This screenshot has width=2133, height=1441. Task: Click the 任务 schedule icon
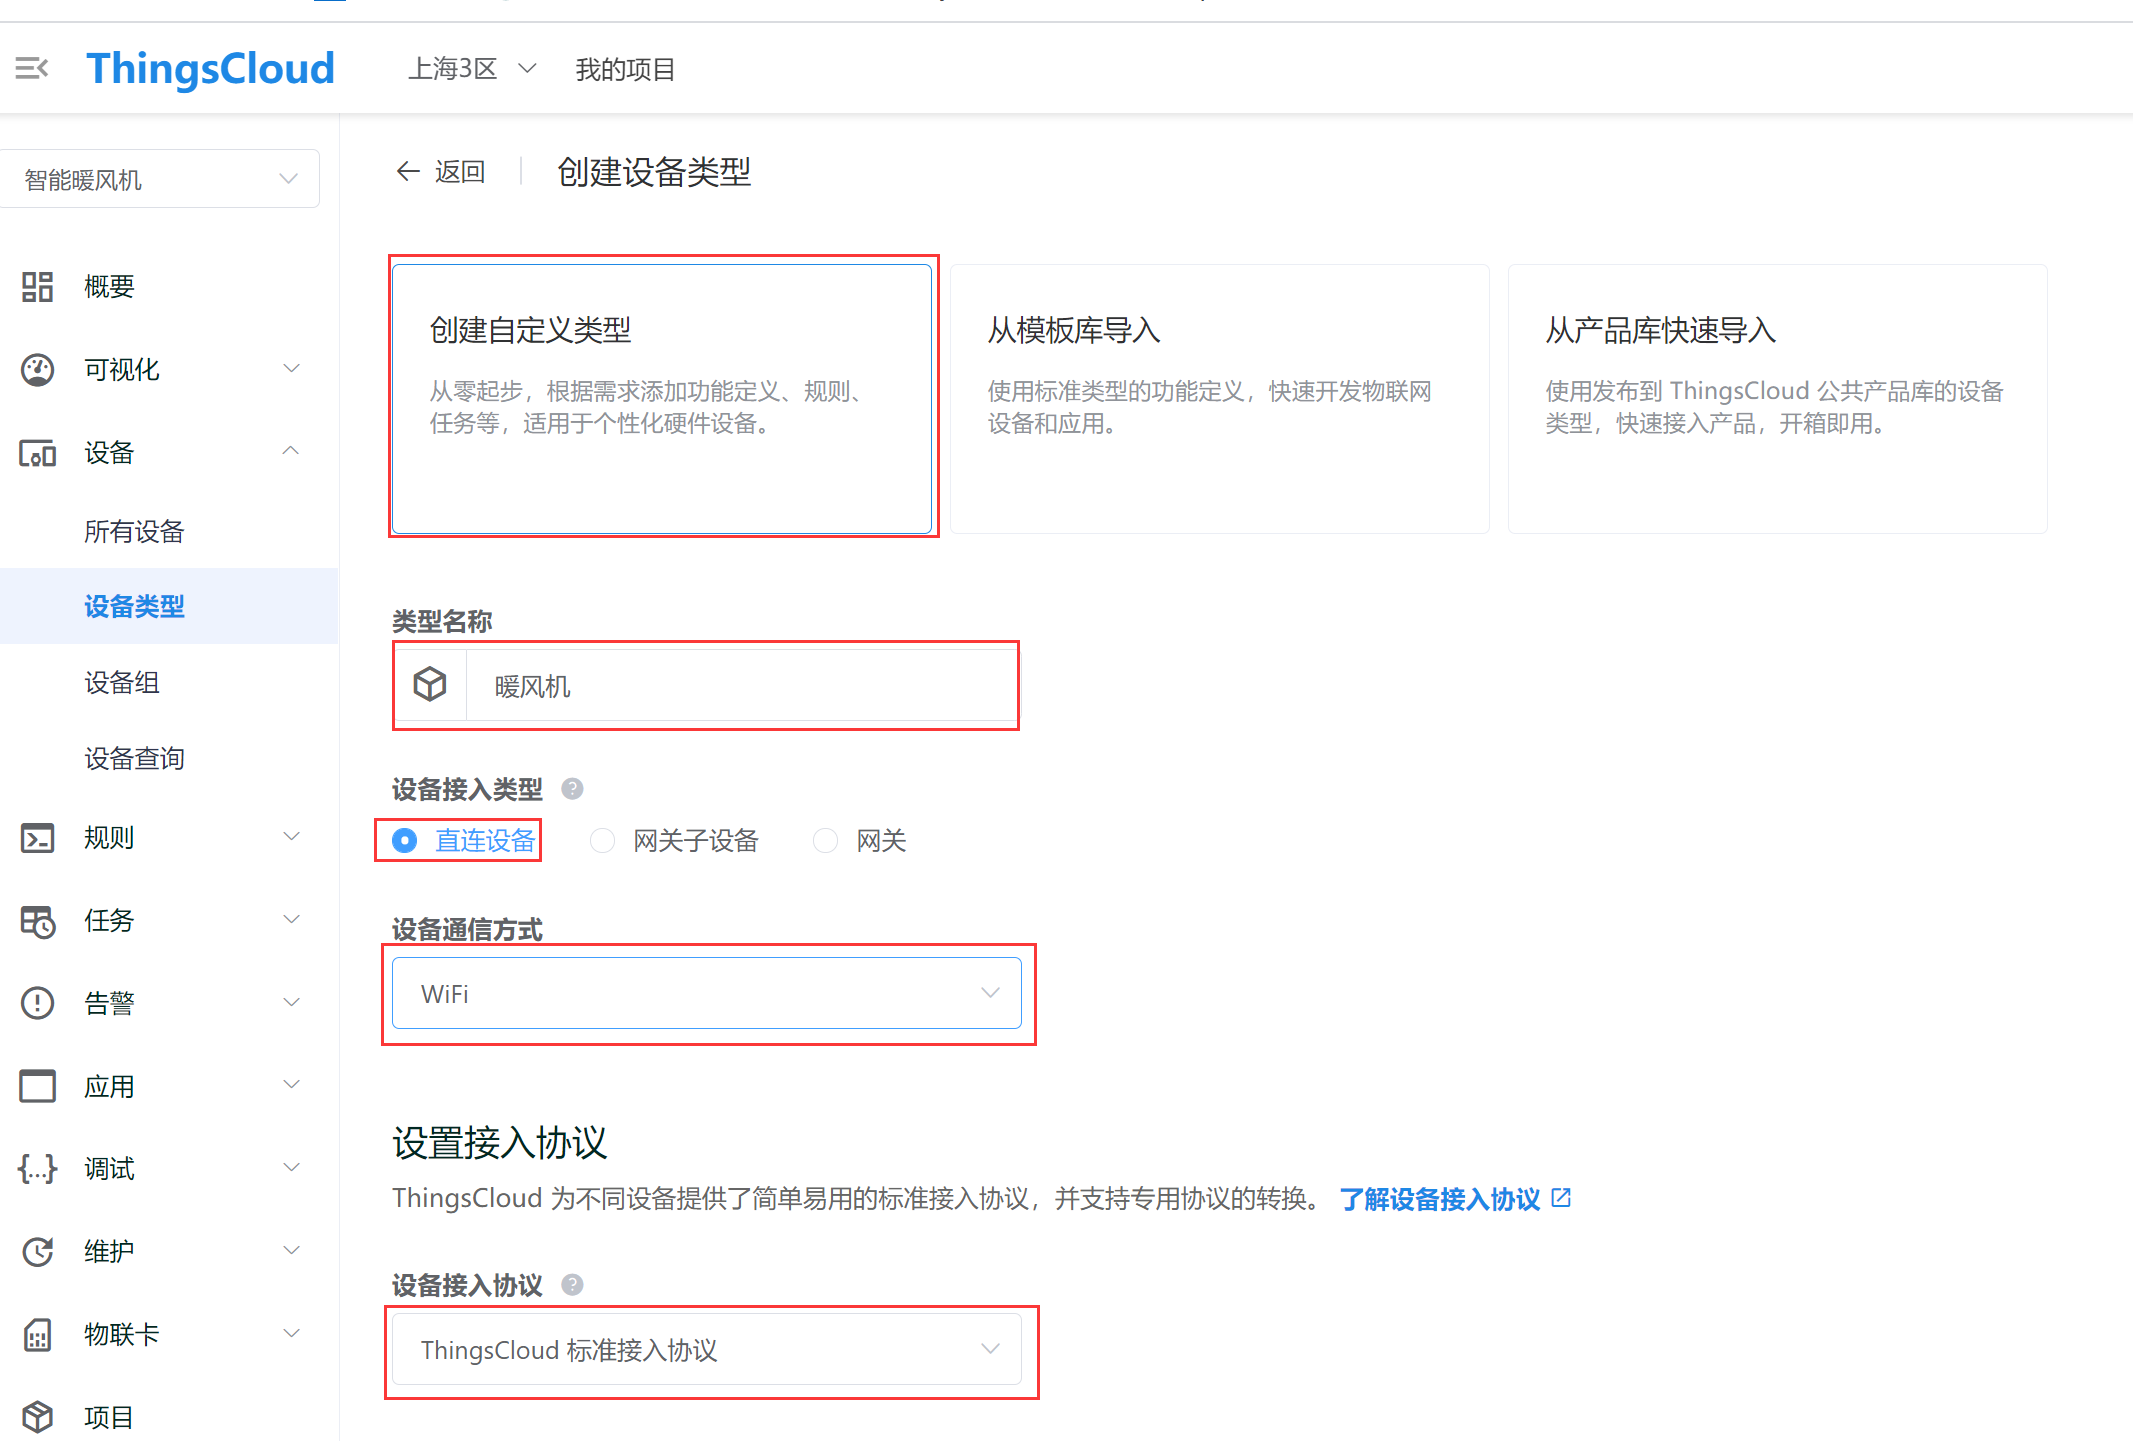point(38,921)
